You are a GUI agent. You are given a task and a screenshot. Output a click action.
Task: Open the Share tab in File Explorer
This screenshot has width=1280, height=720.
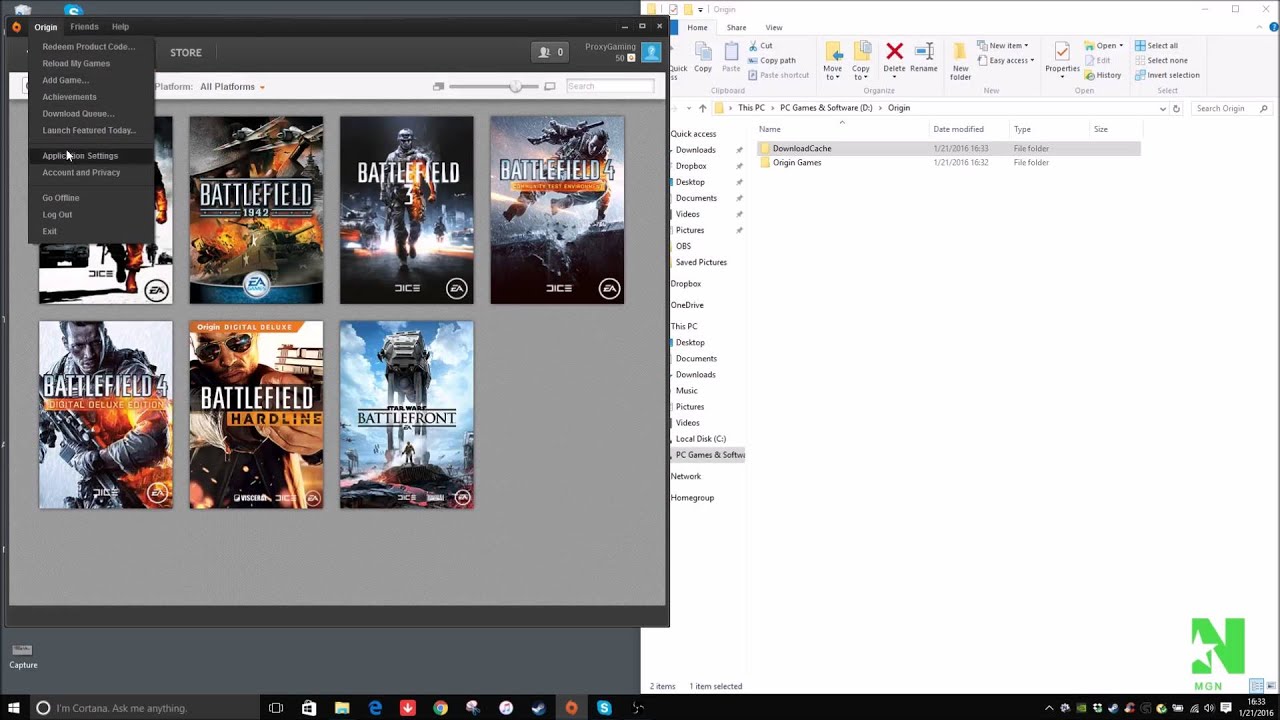[736, 27]
